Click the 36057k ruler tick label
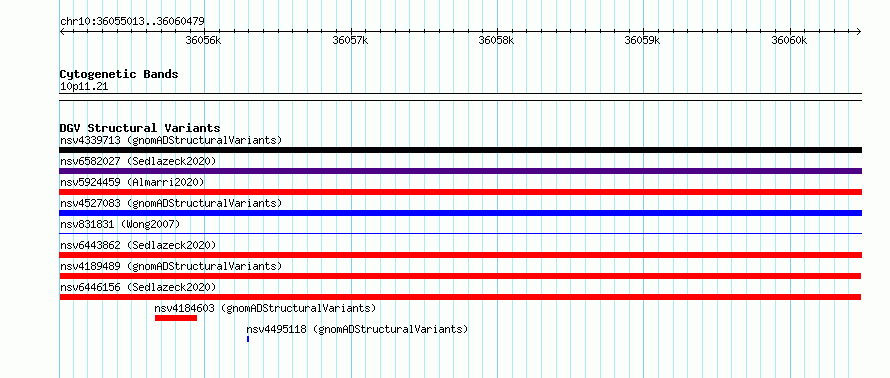The height and width of the screenshot is (378, 890). coord(350,40)
